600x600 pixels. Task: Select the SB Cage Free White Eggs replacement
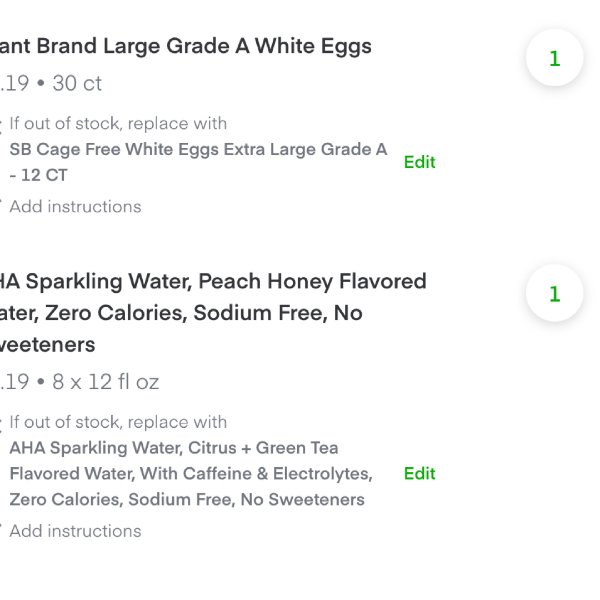point(198,162)
